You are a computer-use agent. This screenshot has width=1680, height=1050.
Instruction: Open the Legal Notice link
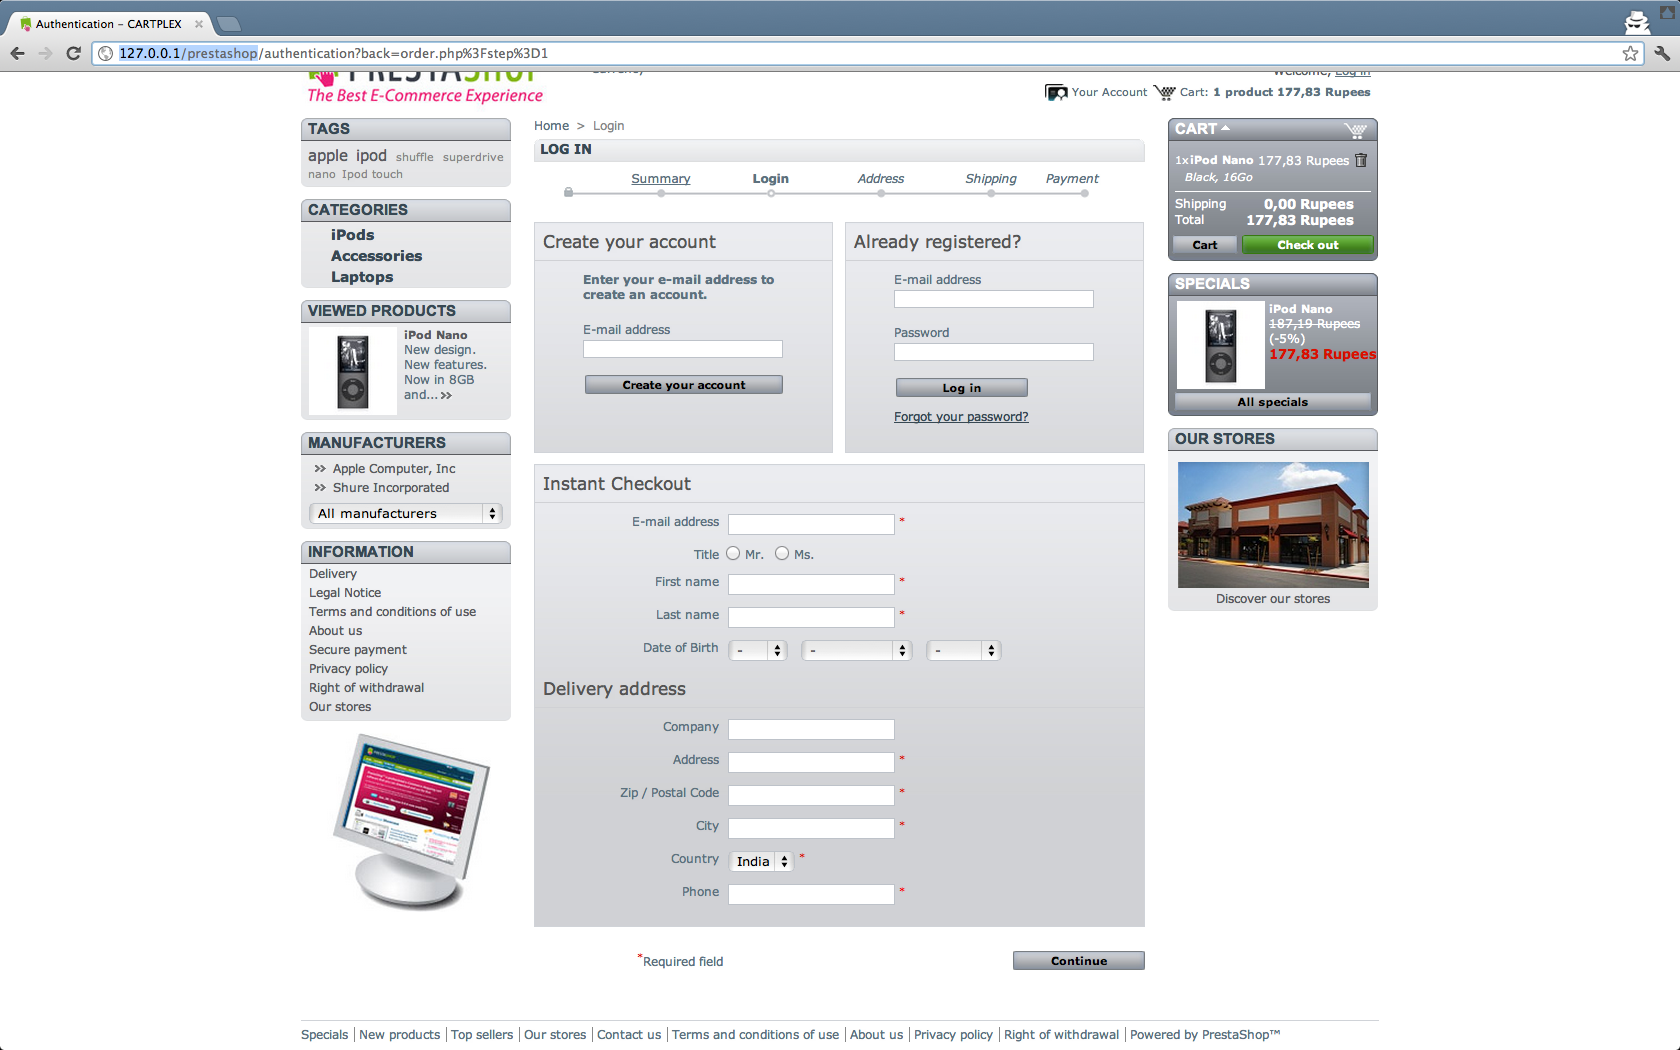pos(345,593)
